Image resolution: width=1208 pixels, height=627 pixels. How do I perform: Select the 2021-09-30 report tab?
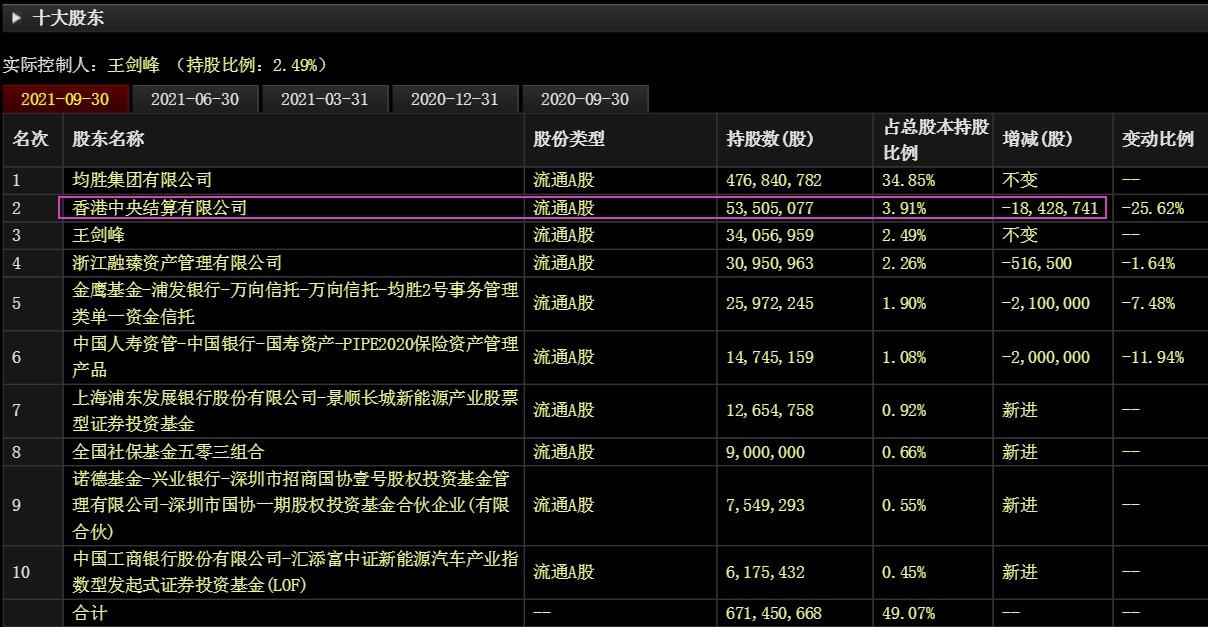67,99
